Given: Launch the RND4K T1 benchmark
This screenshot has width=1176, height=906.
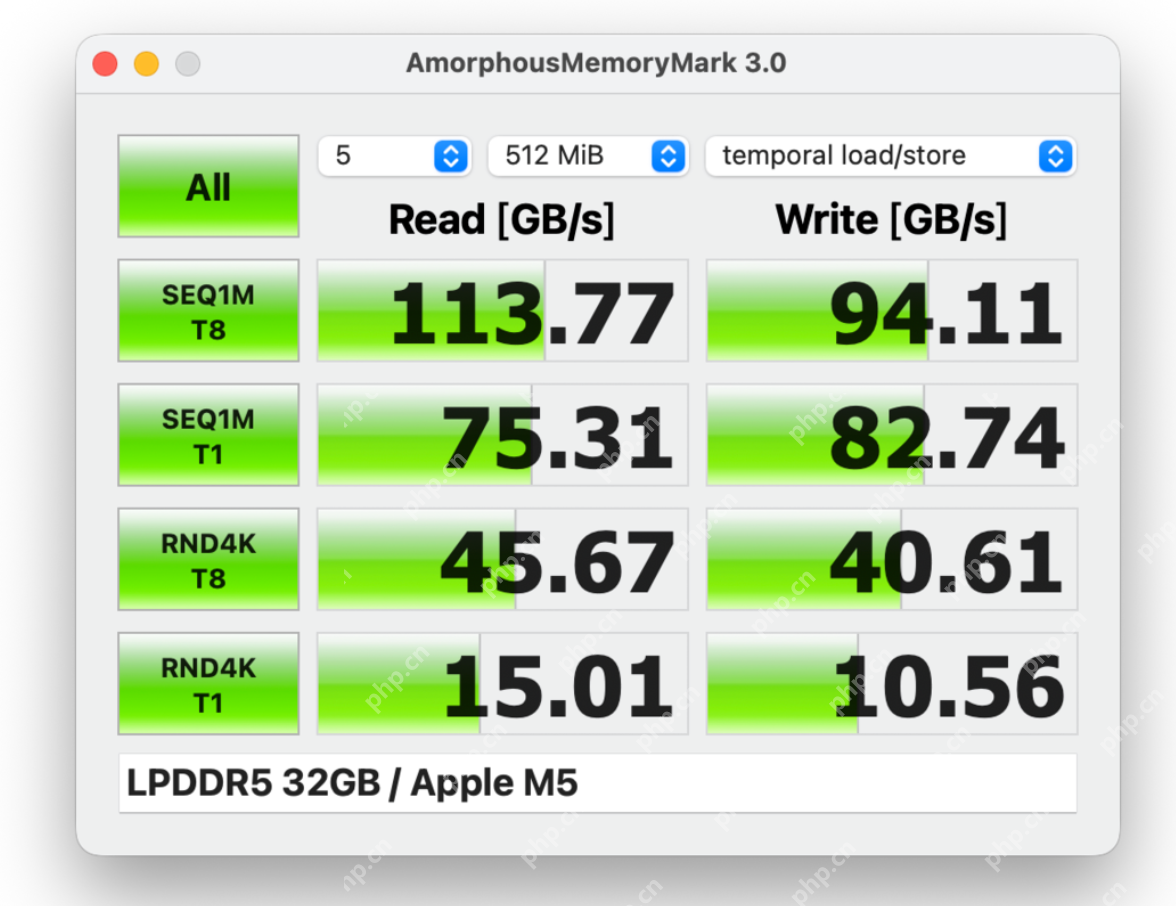Looking at the screenshot, I should pos(208,684).
